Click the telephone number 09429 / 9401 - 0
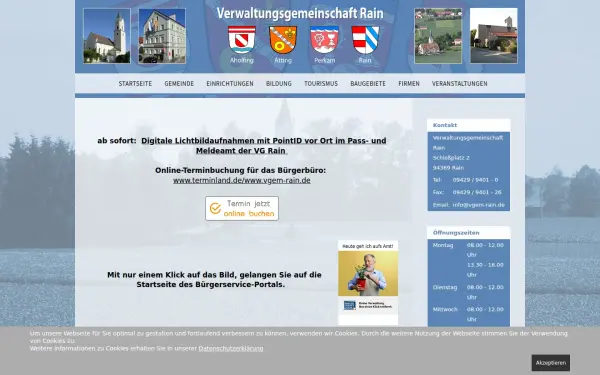The width and height of the screenshot is (600, 375). pyautogui.click(x=475, y=180)
